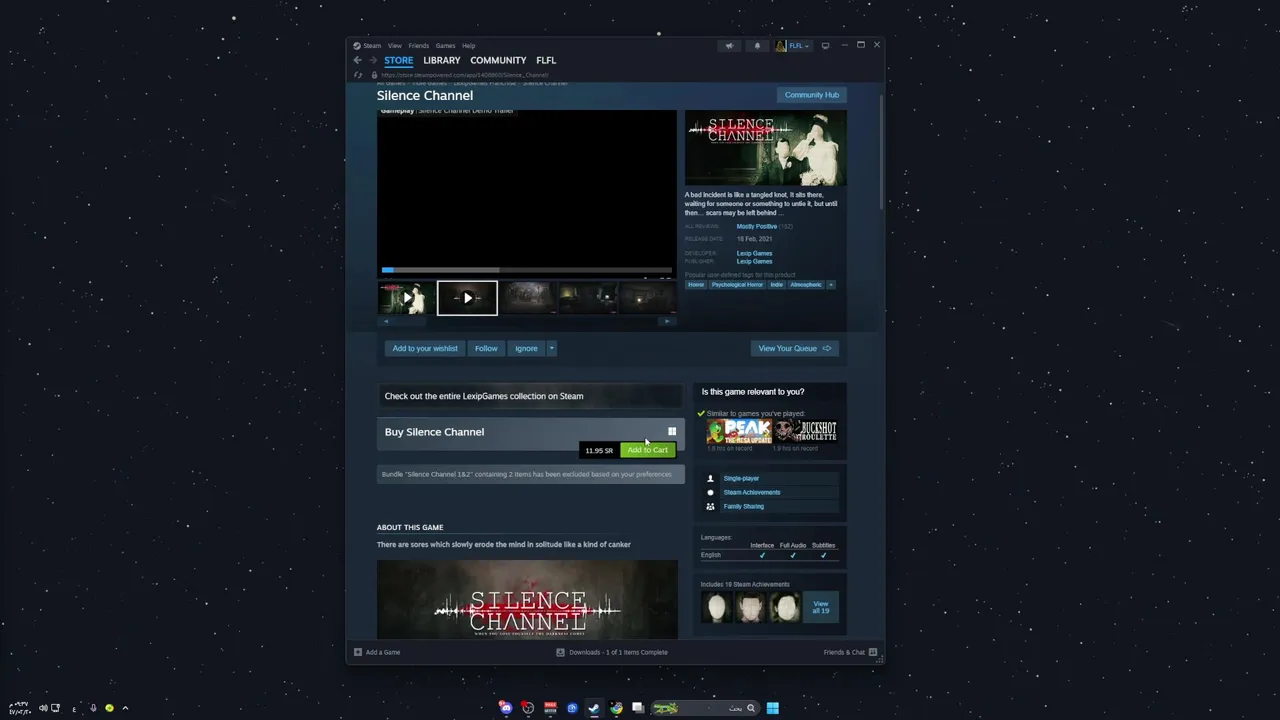Click the Family Sharing people icon
This screenshot has width=1280, height=720.
tap(711, 506)
